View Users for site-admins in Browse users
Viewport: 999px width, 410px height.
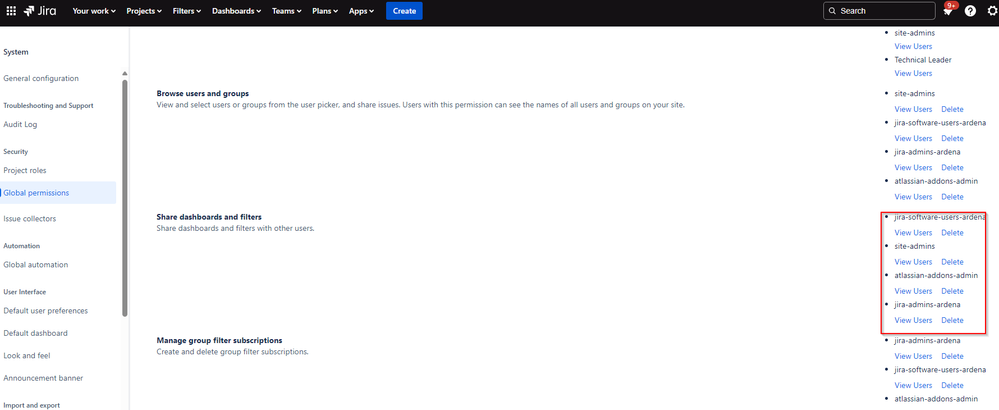pos(913,110)
